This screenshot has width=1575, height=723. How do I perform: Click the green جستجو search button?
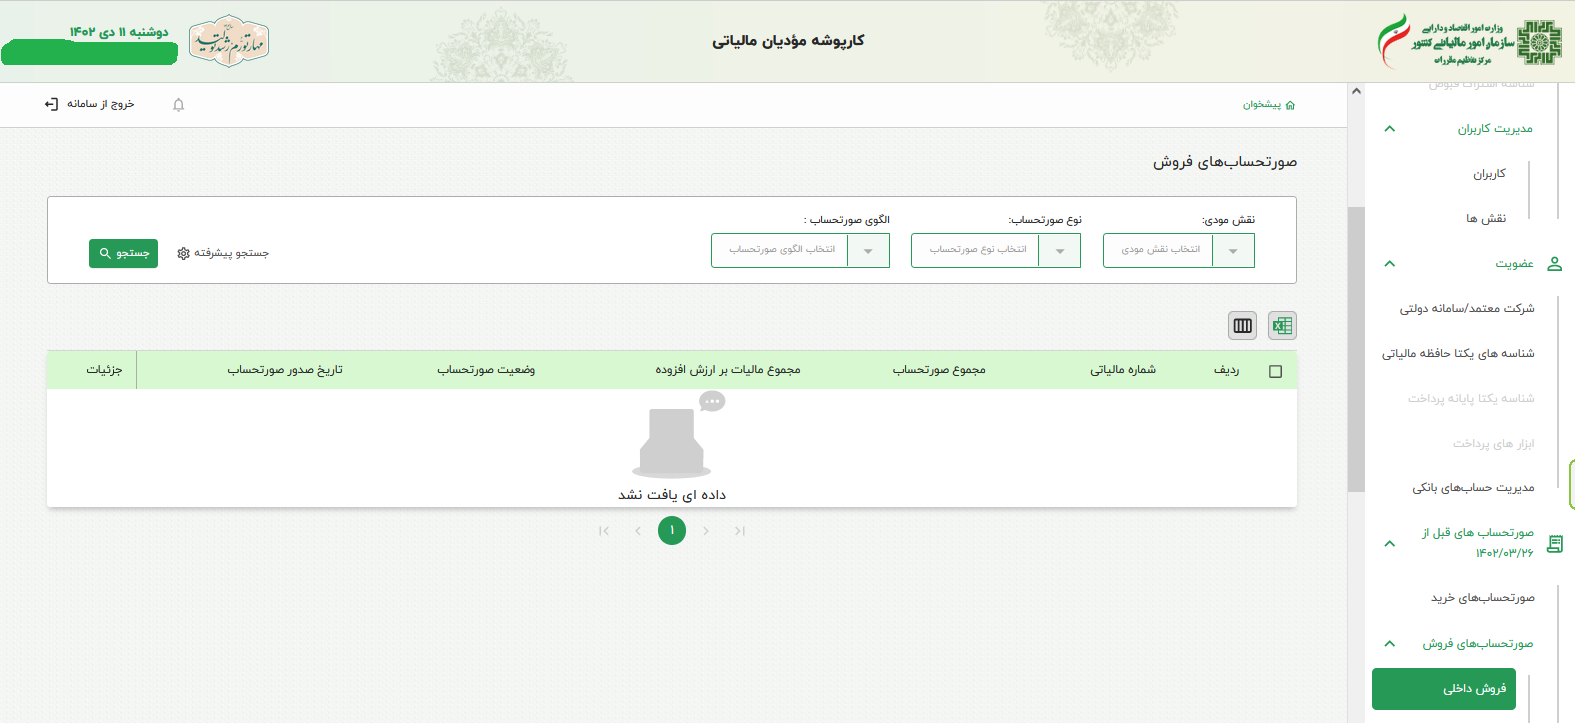123,254
